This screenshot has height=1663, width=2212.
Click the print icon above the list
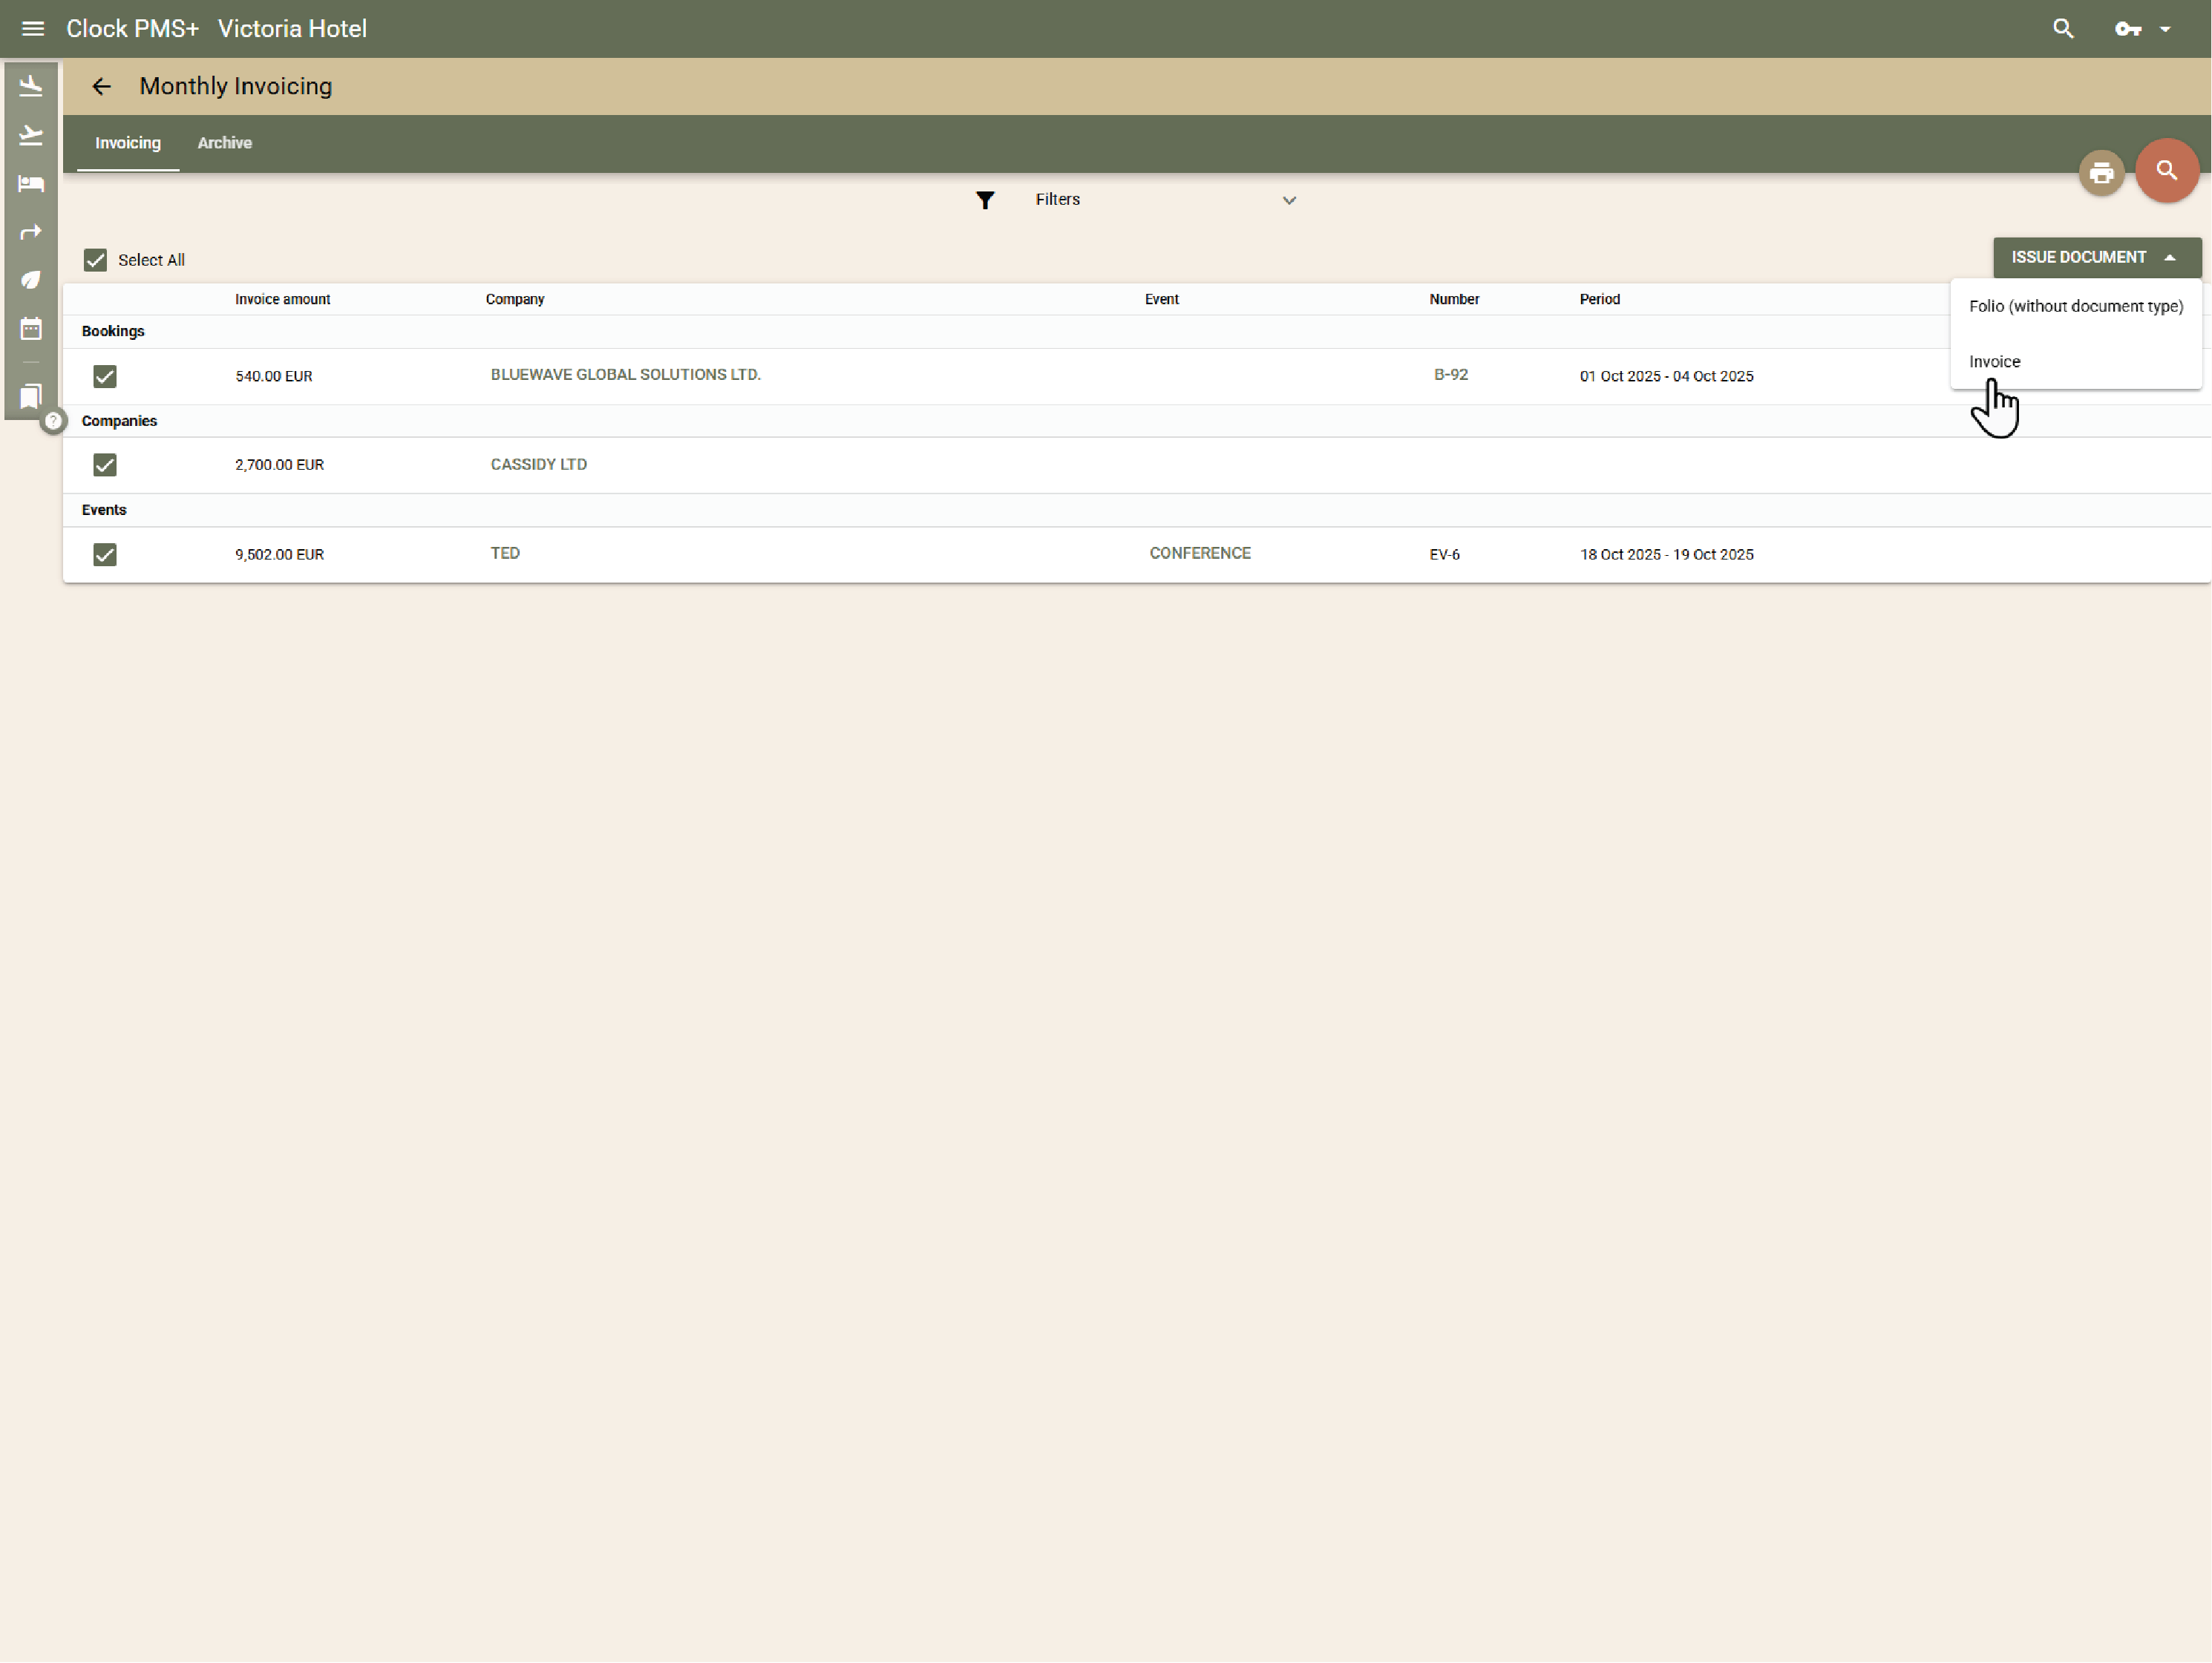pos(2101,172)
